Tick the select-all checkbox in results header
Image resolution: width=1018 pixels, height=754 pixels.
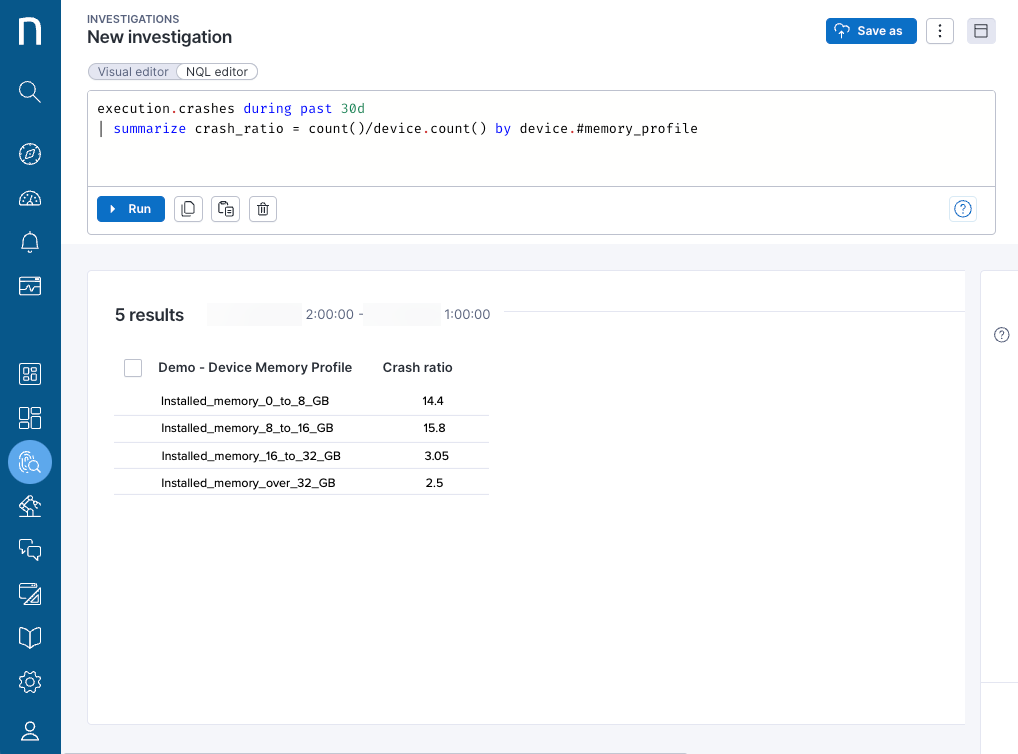click(133, 368)
